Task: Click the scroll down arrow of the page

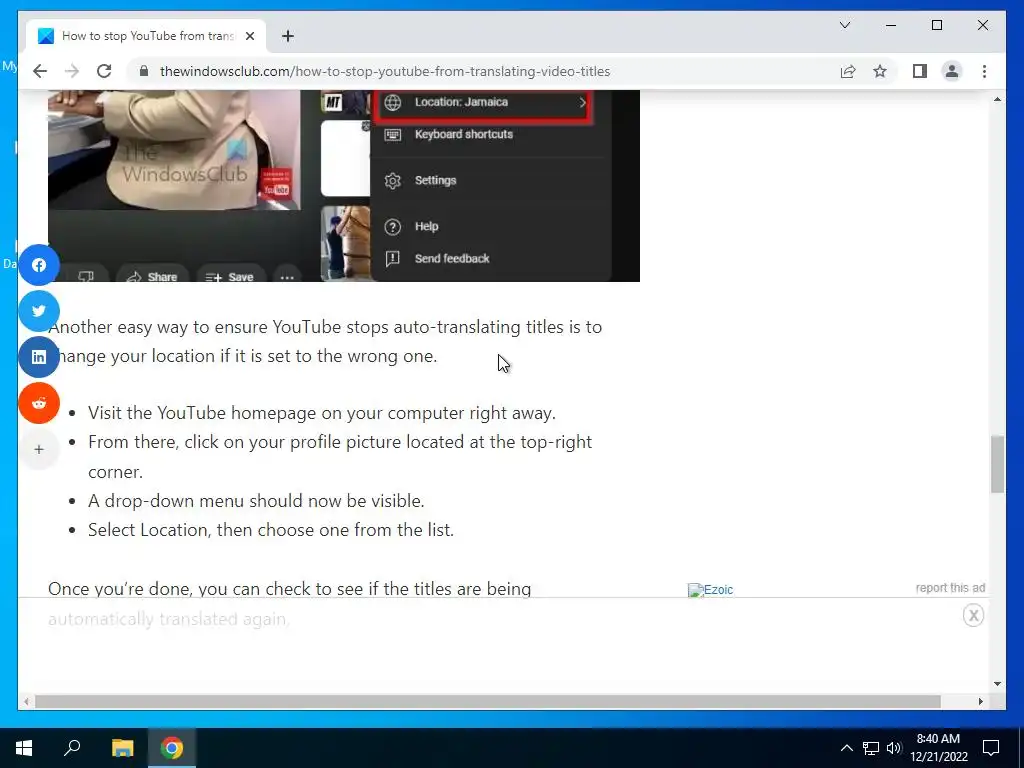Action: 997,684
